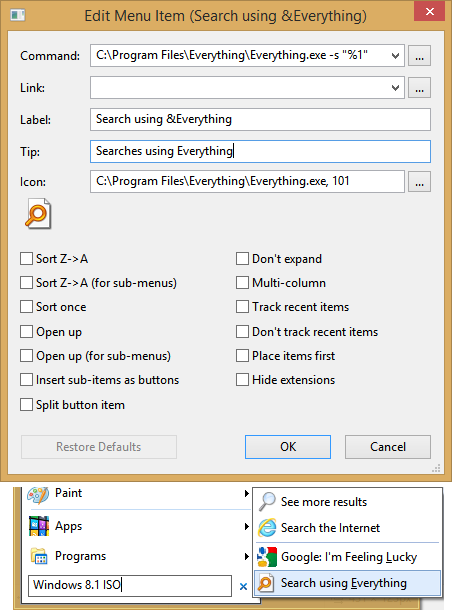Click the Internet Explorer icon beside Search the Internet
The width and height of the screenshot is (452, 614).
click(267, 527)
